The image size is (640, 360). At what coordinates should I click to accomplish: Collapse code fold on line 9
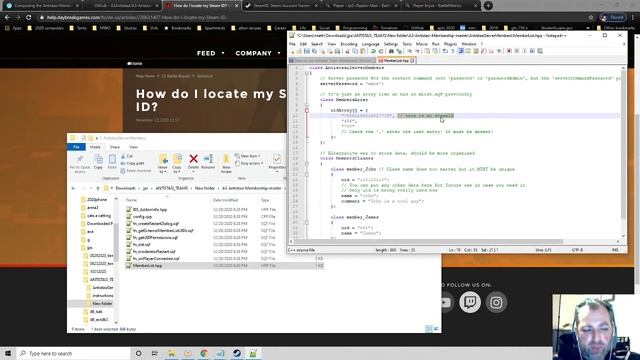[307, 110]
